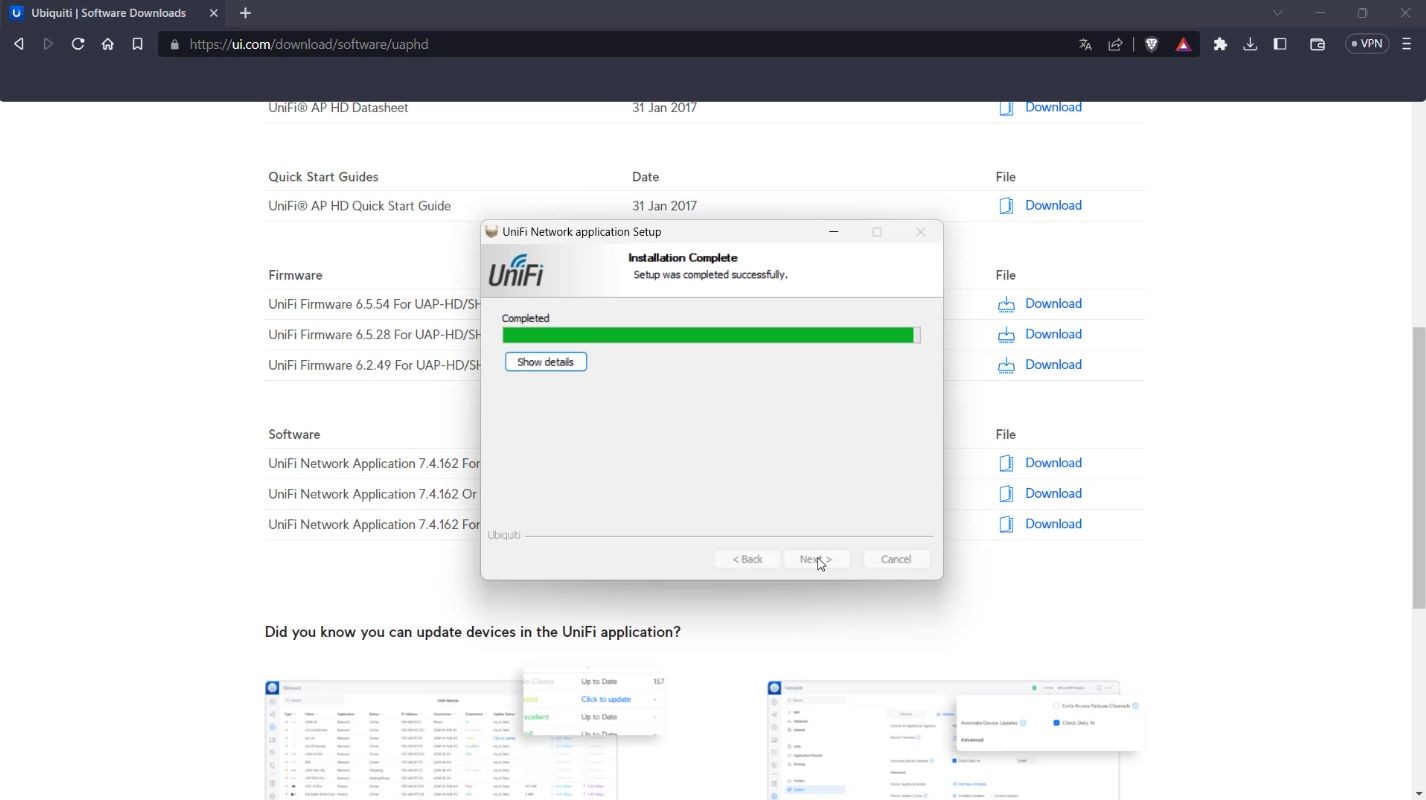Open the extensions puzzle icon

click(x=1220, y=44)
